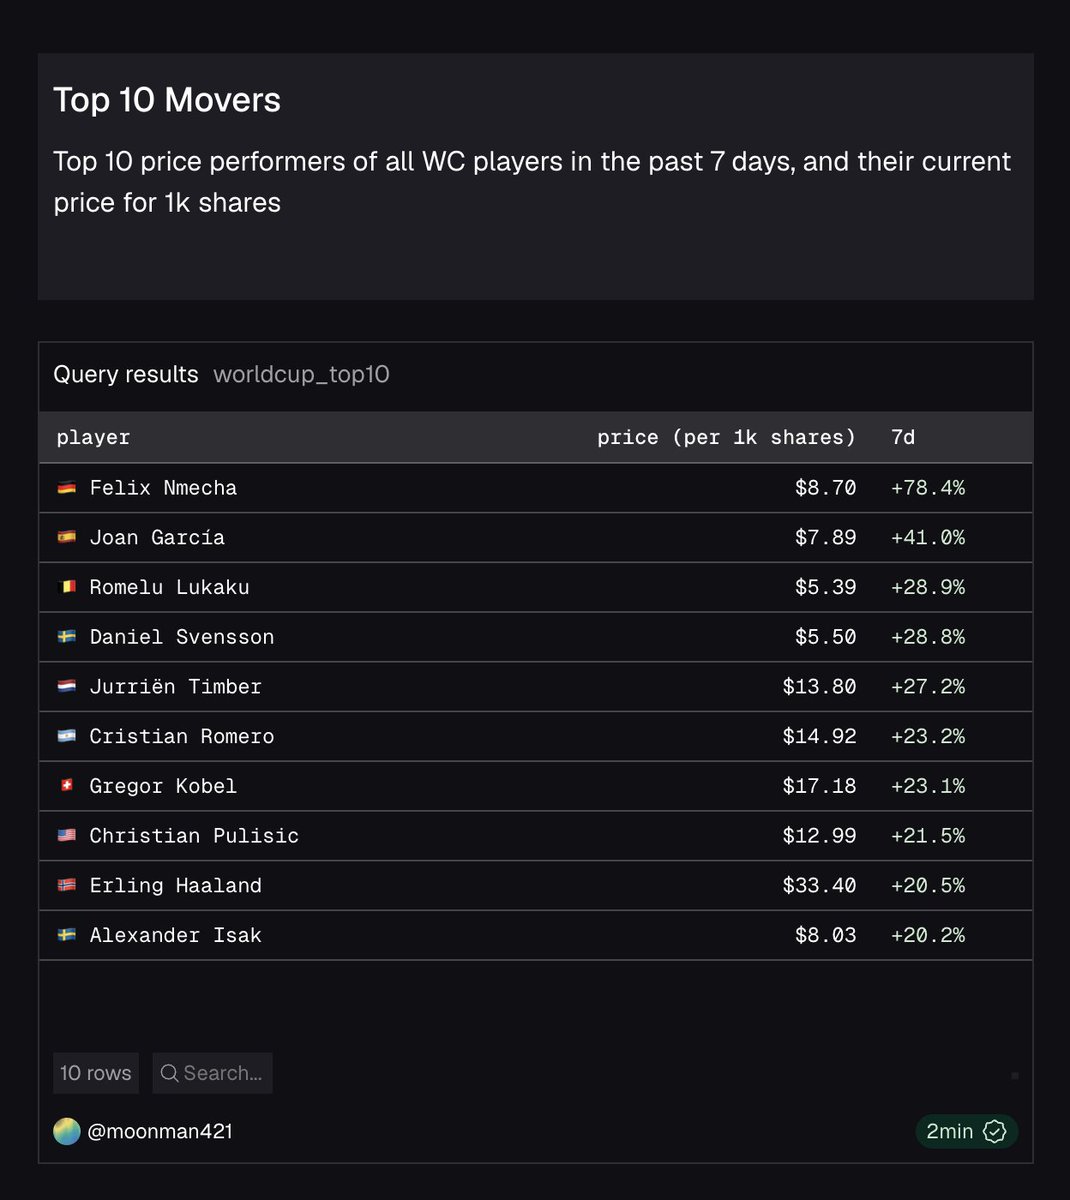Click the @moonman421 avatar circle

tap(67, 1131)
